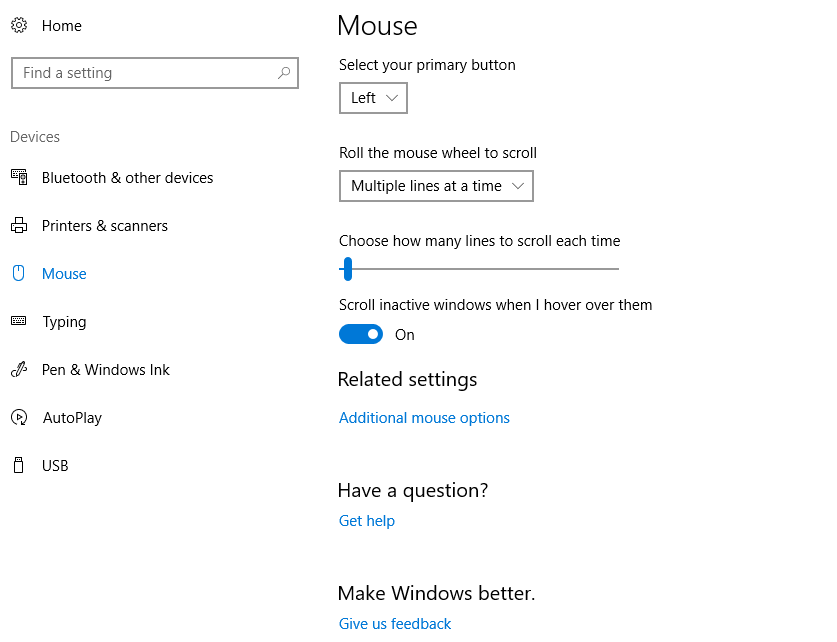Click the search magnifier icon
This screenshot has height=642, width=837.
[284, 73]
